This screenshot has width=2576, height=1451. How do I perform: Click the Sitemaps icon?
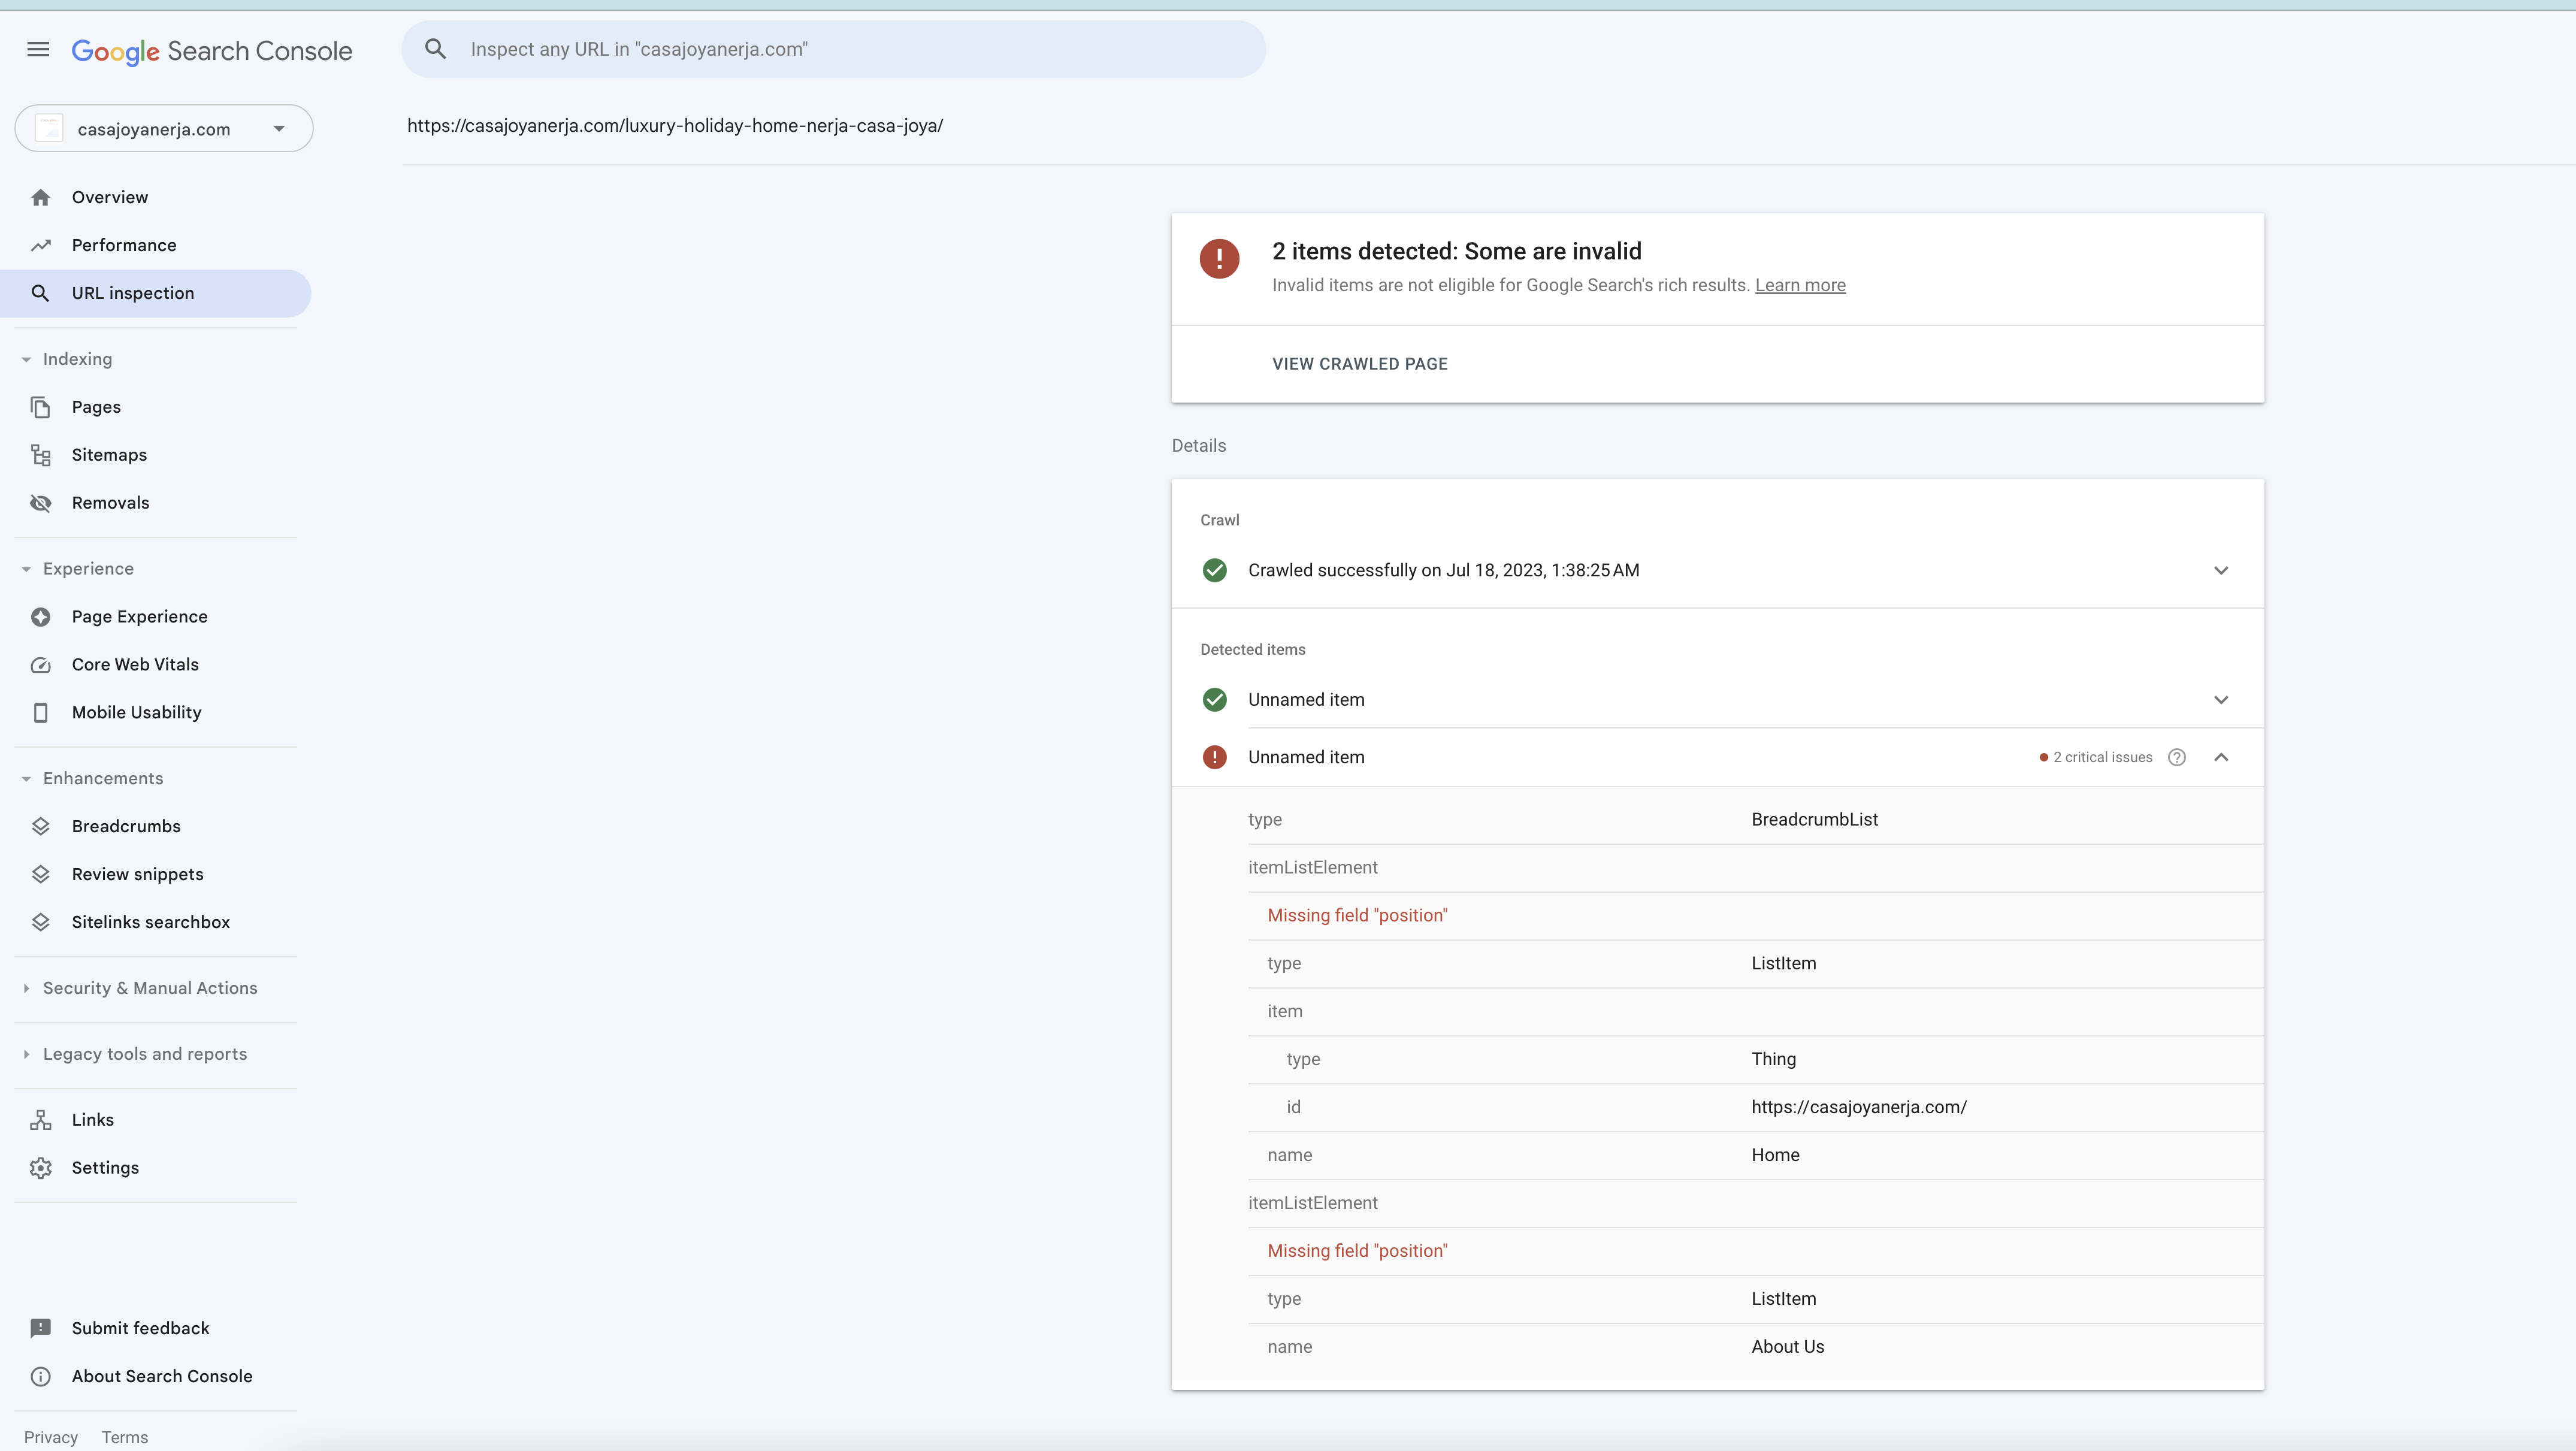40,455
